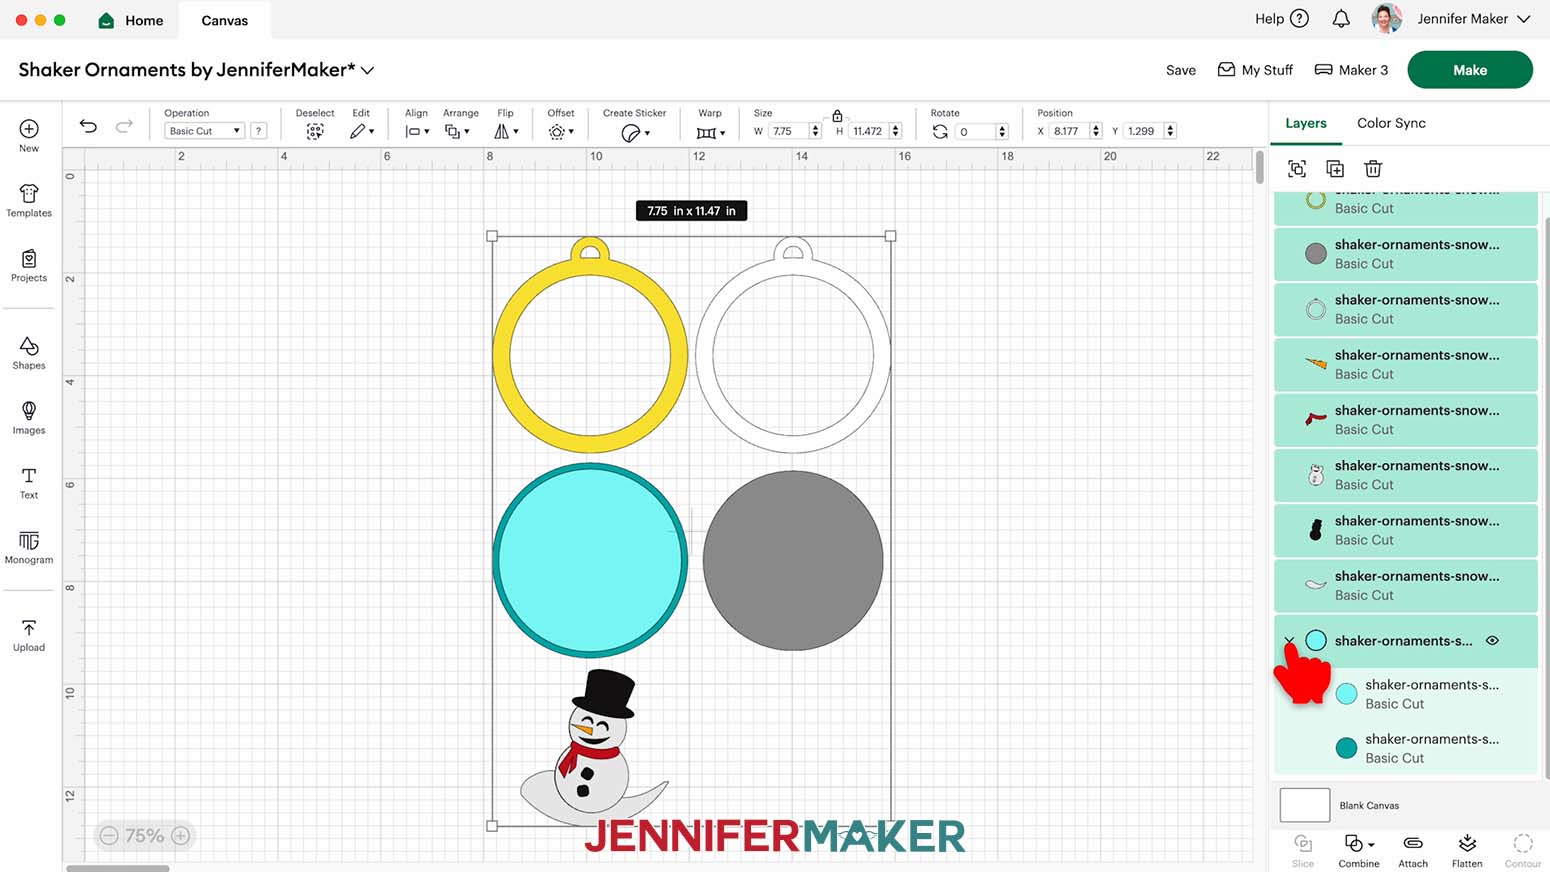Click the Y position input field

tap(1145, 131)
